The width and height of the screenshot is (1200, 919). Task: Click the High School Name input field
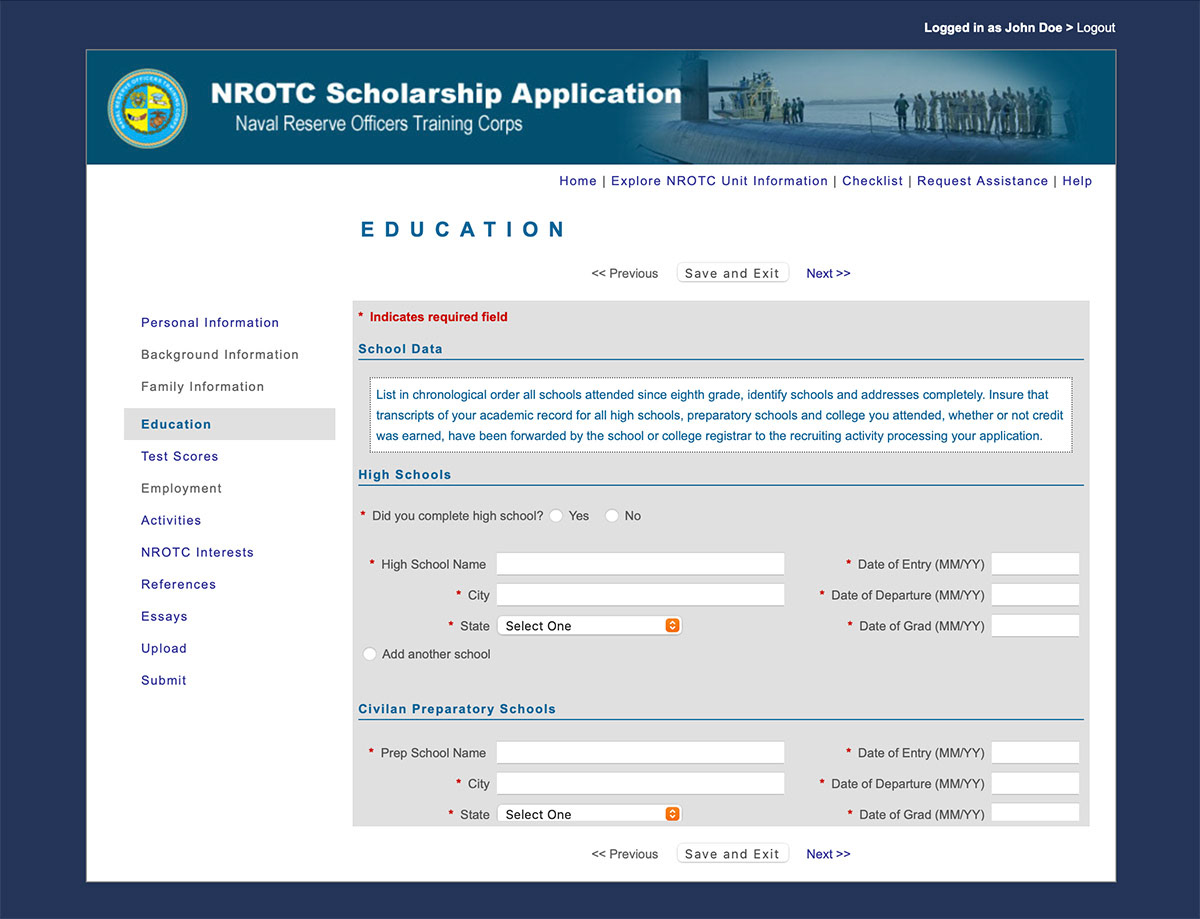pyautogui.click(x=639, y=563)
